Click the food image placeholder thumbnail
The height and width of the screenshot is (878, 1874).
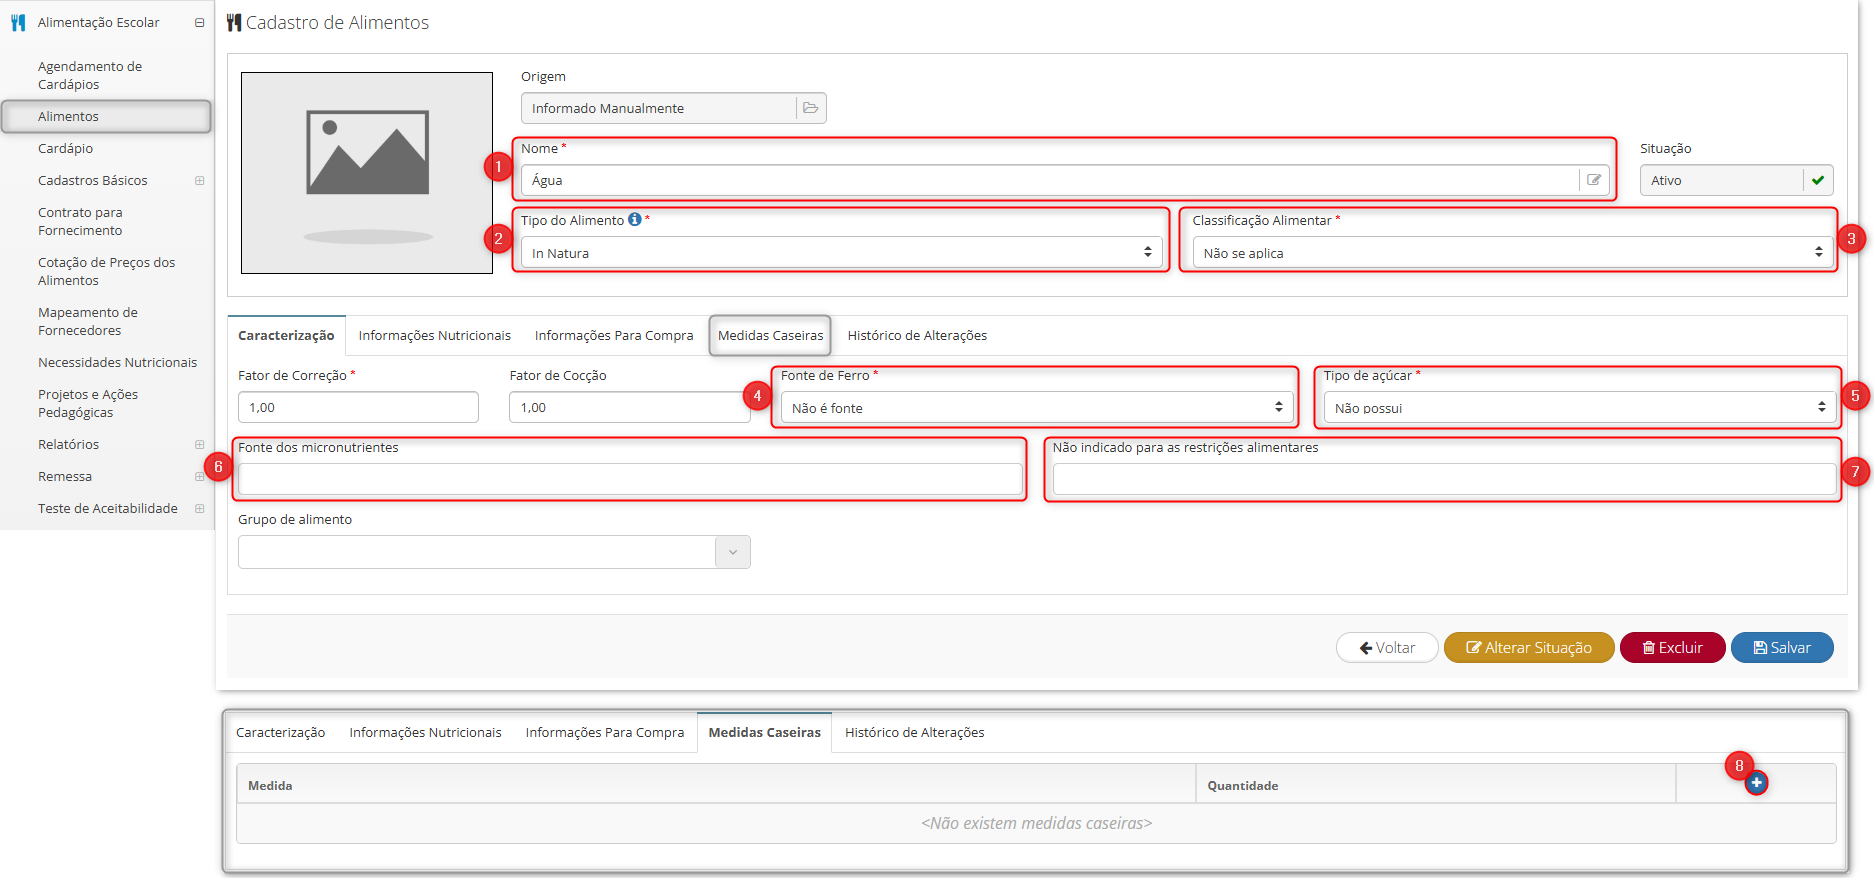point(367,173)
